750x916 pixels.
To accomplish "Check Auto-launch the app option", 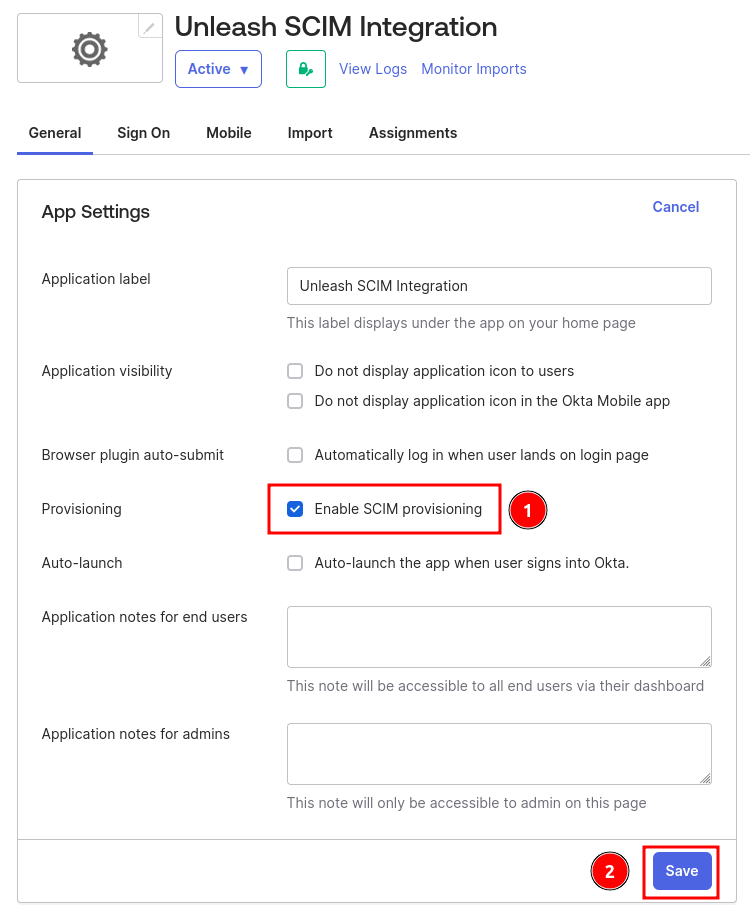I will (295, 563).
